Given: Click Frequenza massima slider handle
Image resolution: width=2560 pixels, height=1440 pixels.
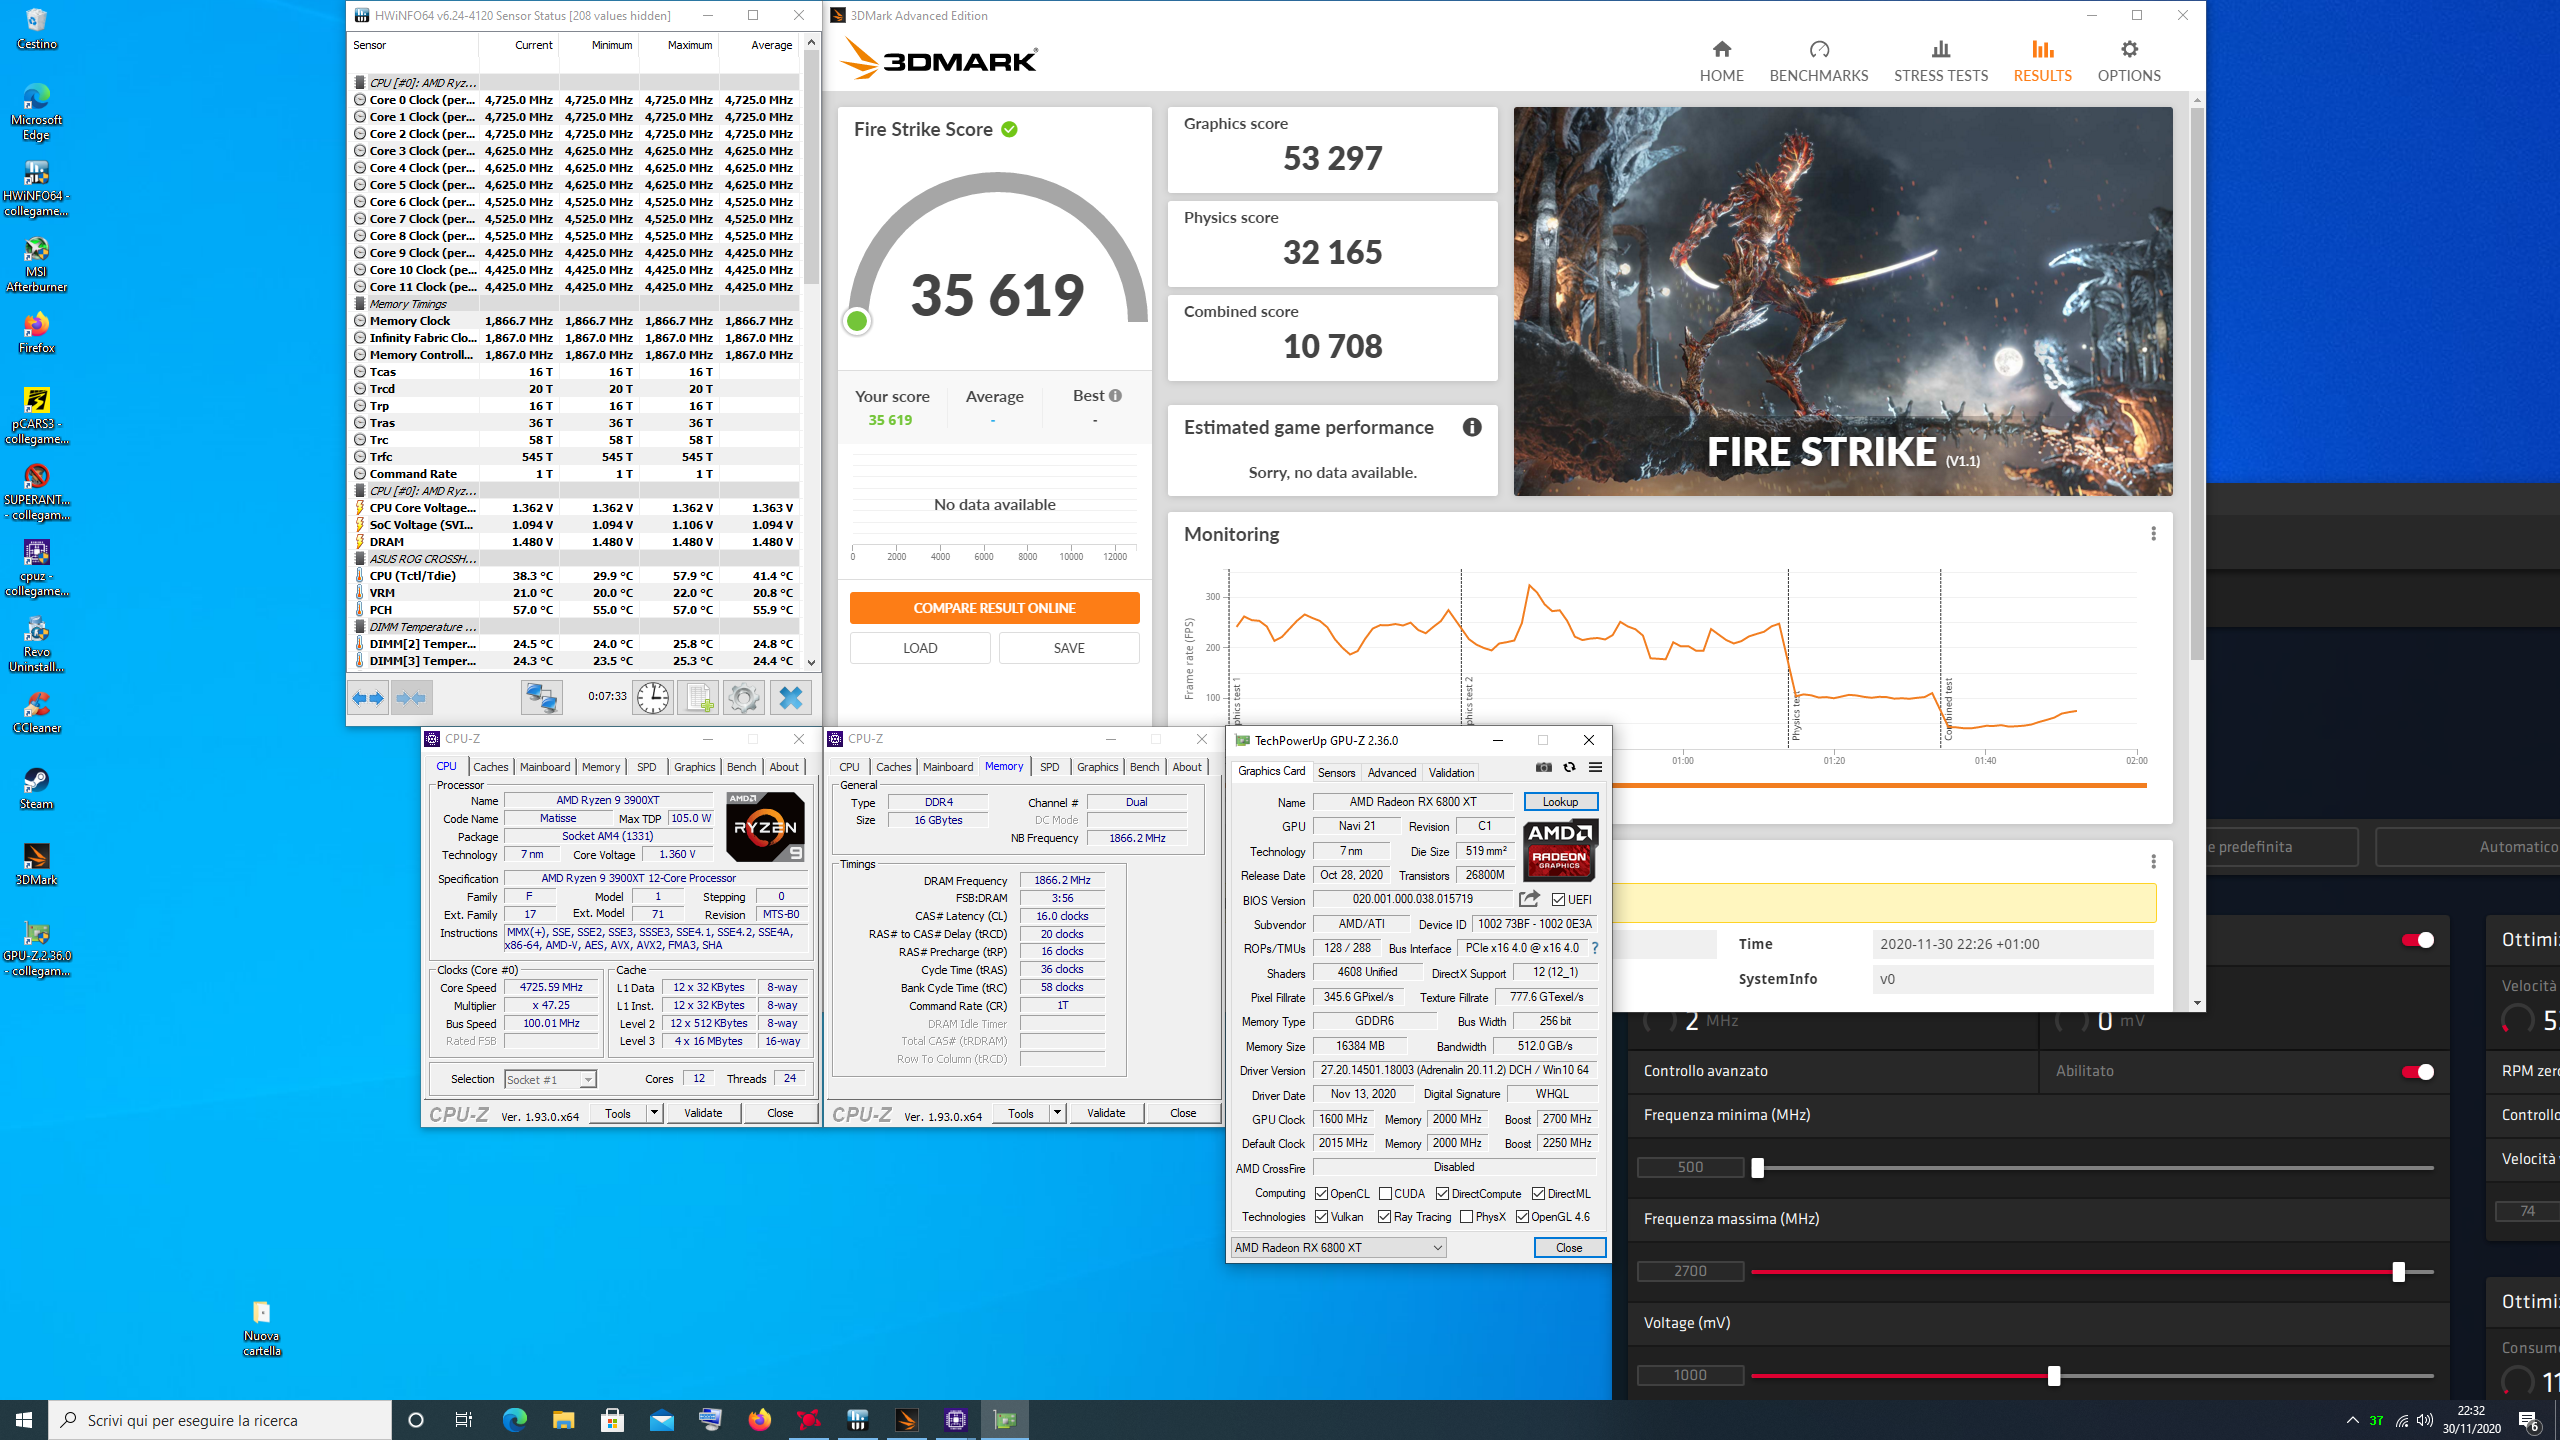Looking at the screenshot, I should (x=2398, y=1271).
